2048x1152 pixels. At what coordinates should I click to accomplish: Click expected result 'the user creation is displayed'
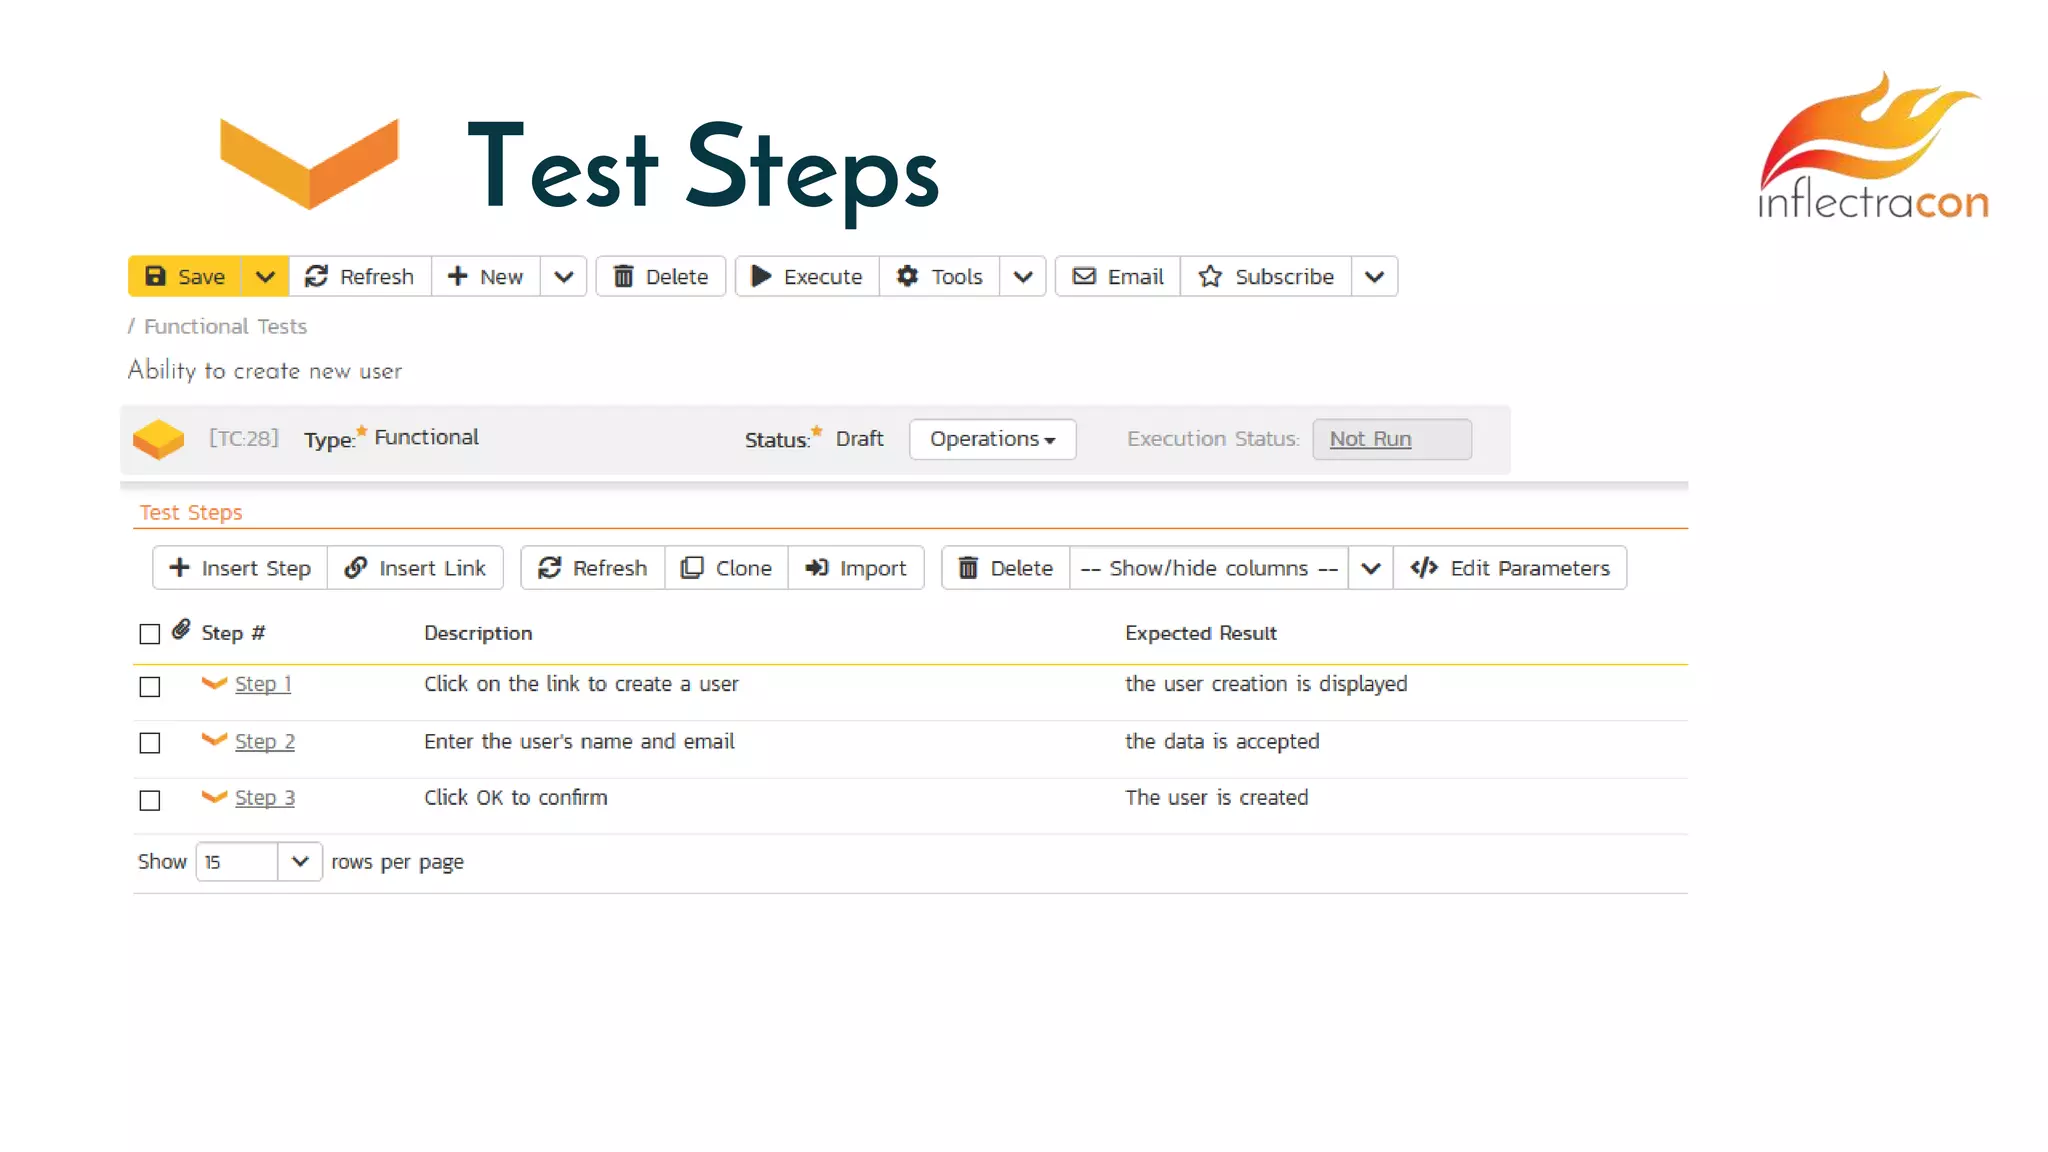[x=1266, y=684]
